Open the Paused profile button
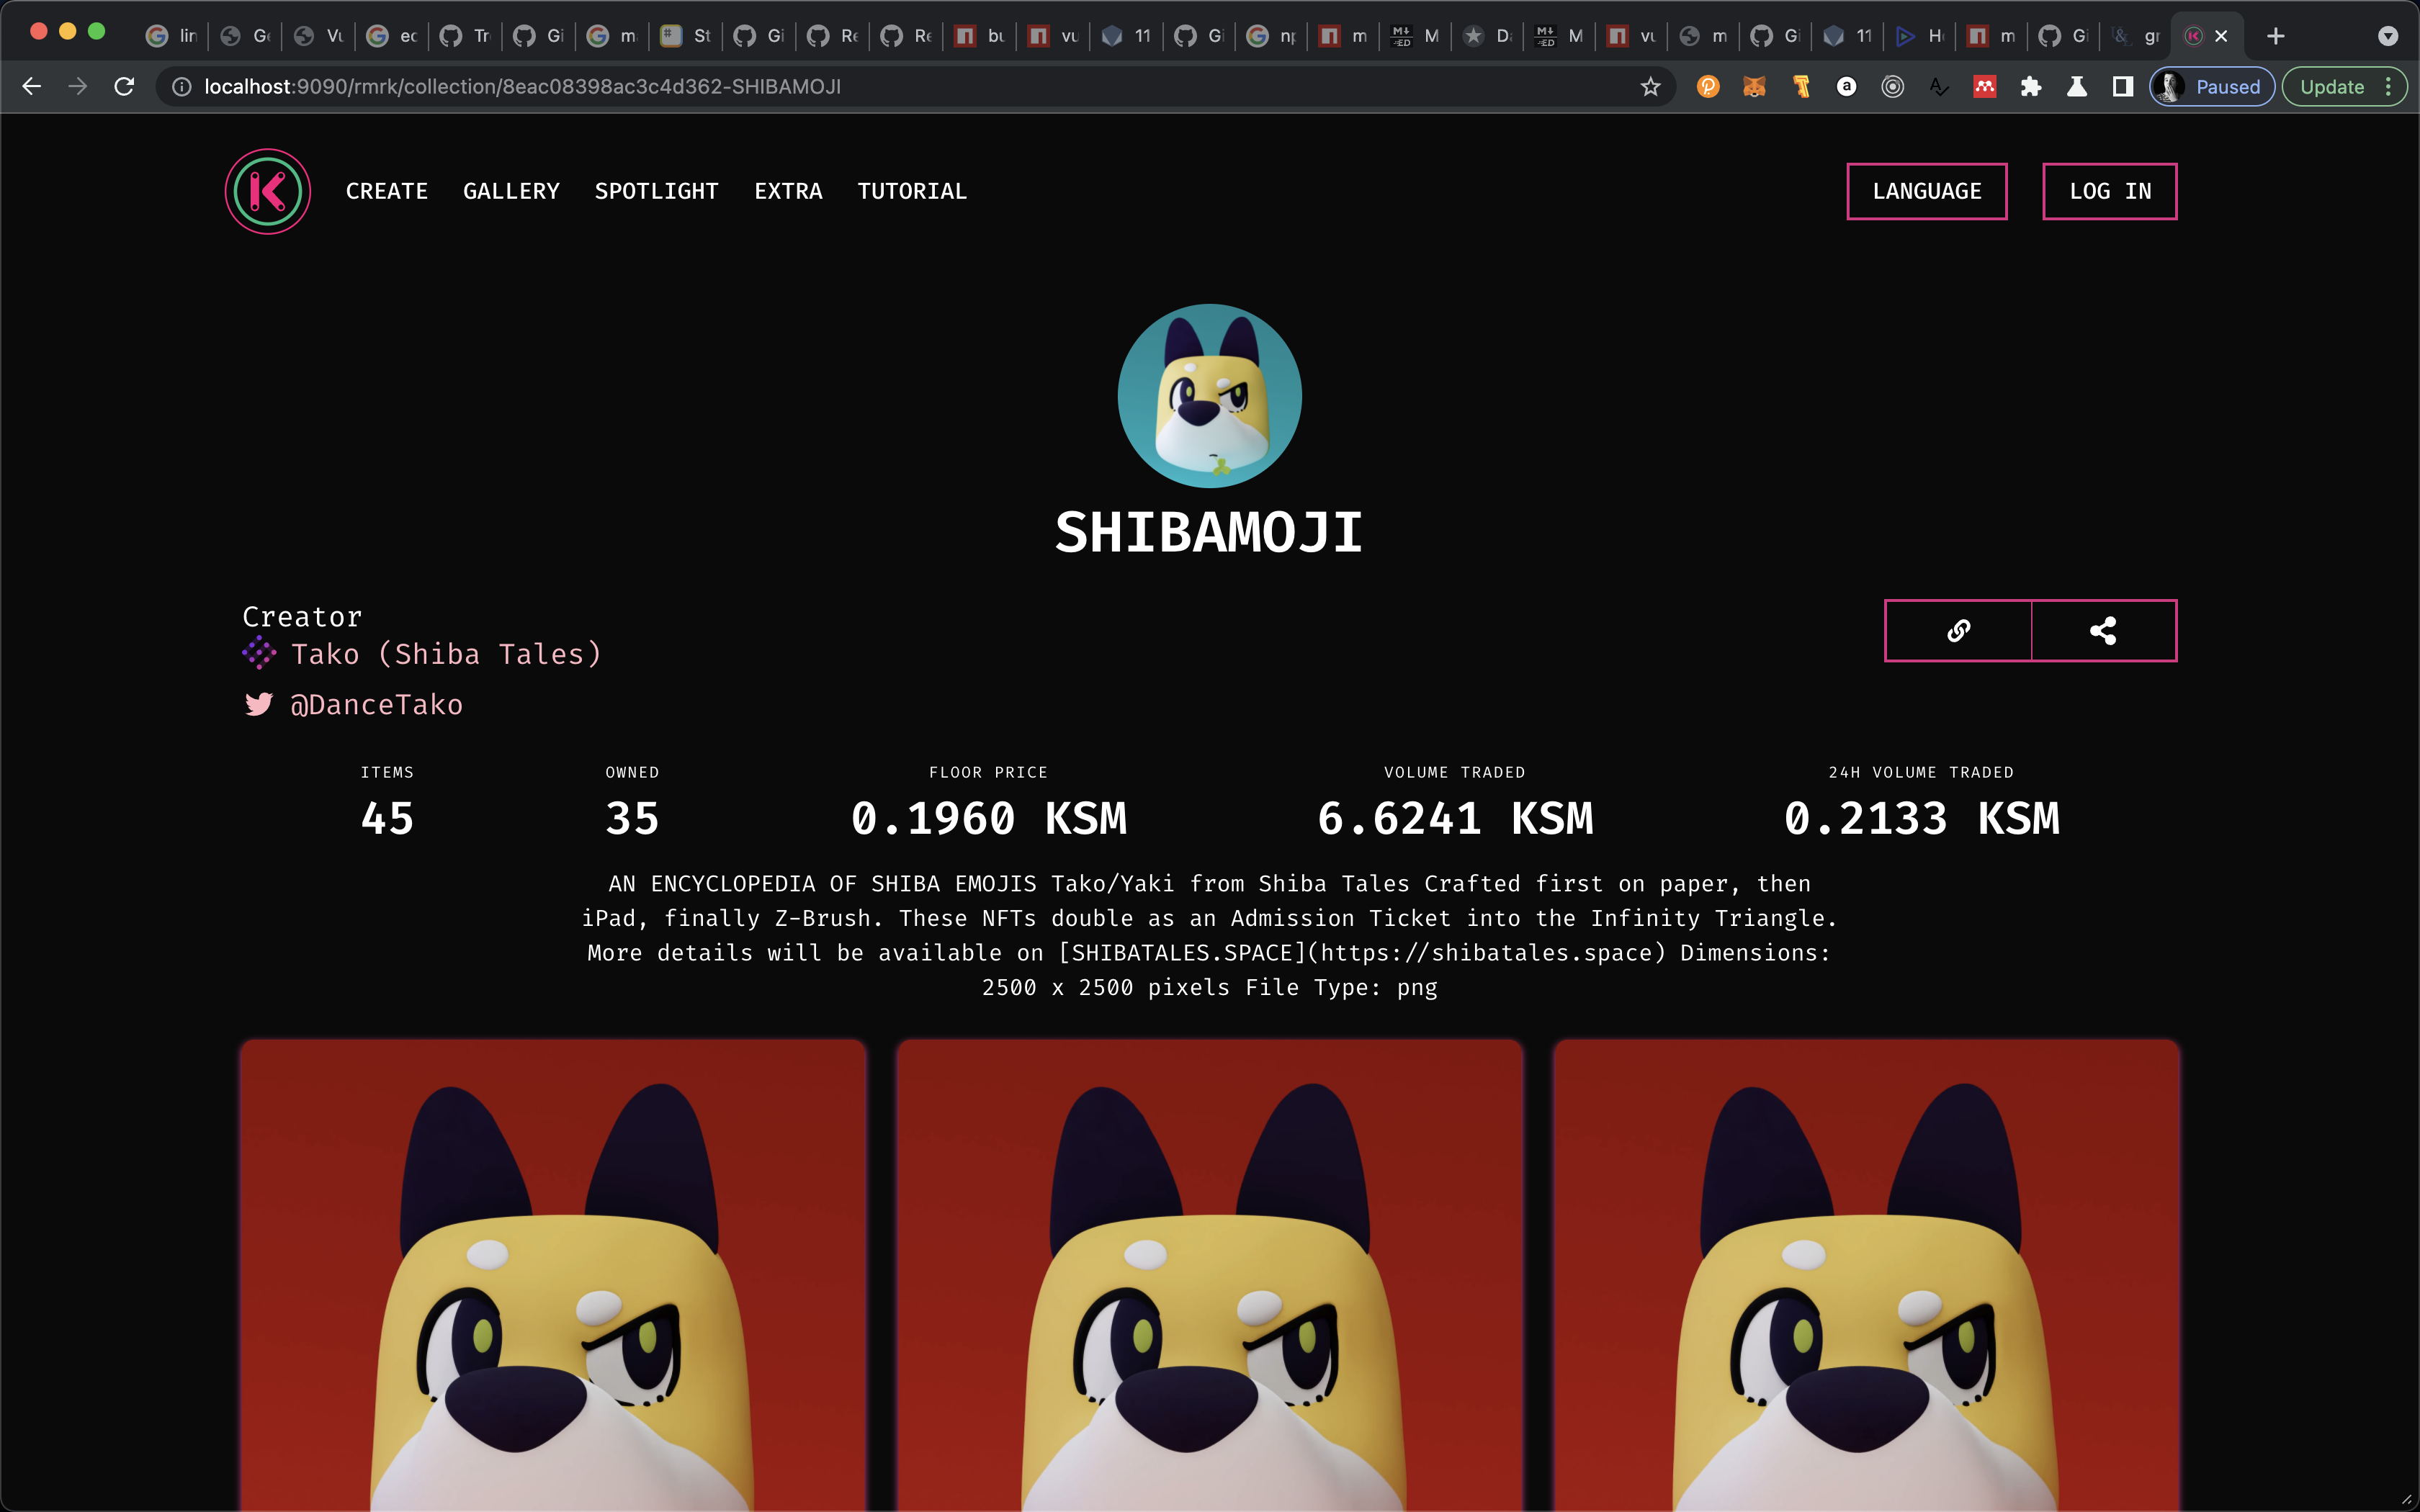Image resolution: width=2420 pixels, height=1512 pixels. coord(2212,87)
